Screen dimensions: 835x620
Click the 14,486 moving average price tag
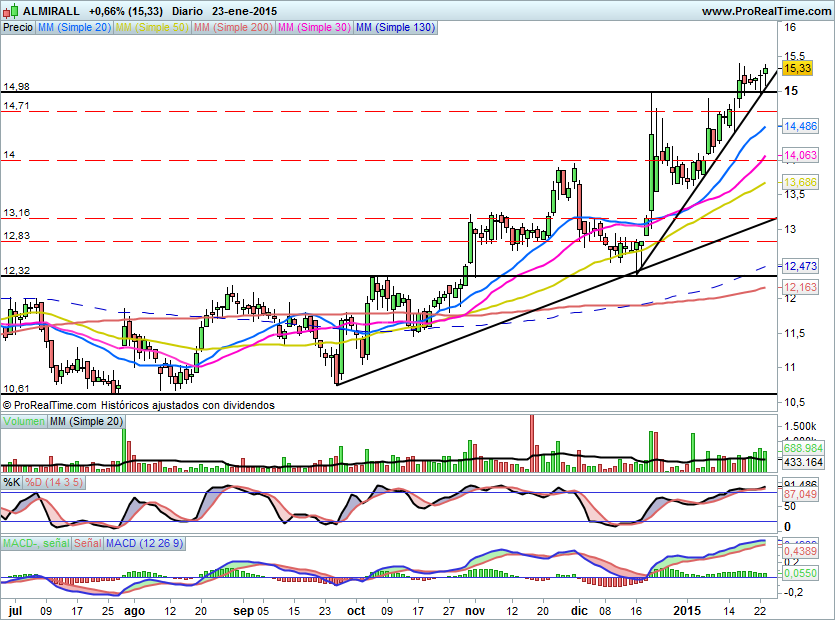(x=800, y=126)
